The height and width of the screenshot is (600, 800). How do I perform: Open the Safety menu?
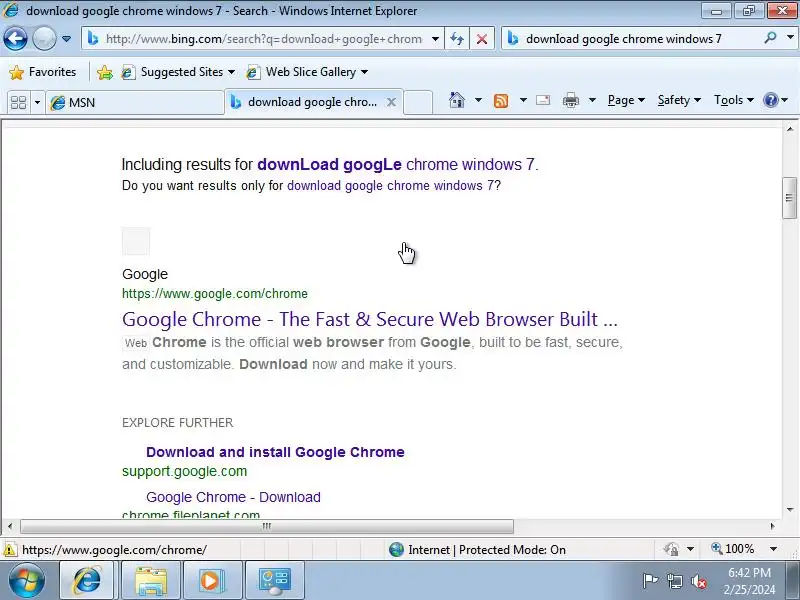[x=679, y=100]
